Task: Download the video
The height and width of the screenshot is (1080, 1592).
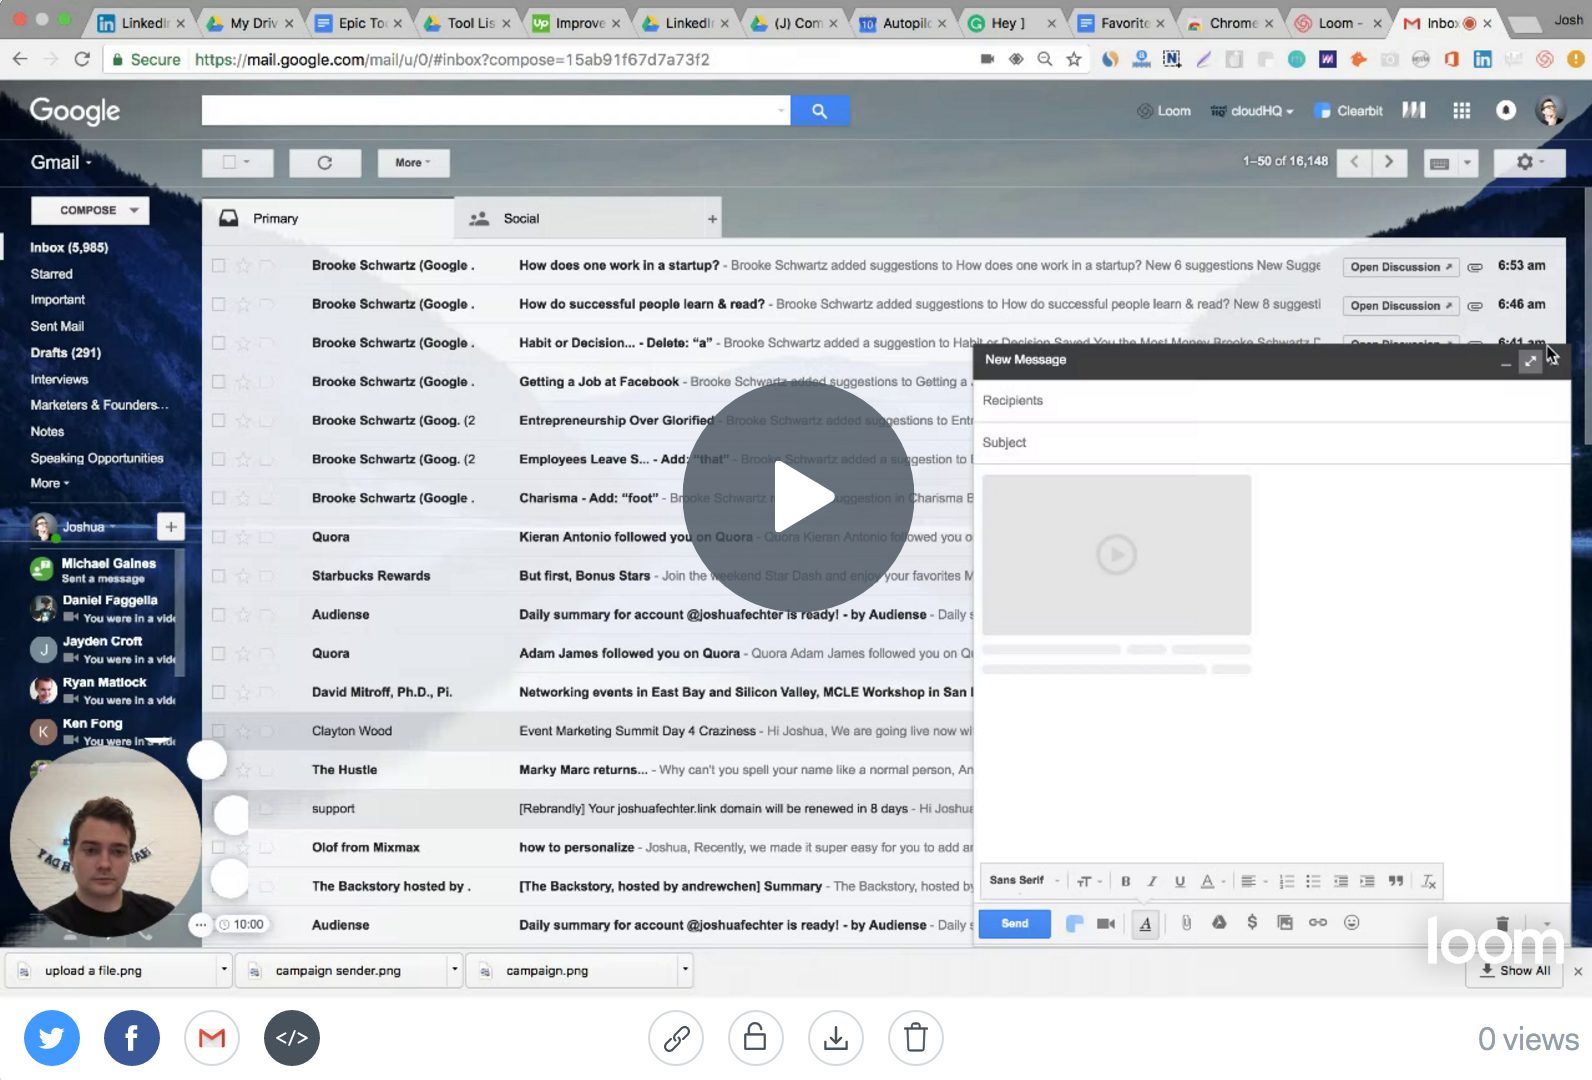Action: tap(835, 1038)
